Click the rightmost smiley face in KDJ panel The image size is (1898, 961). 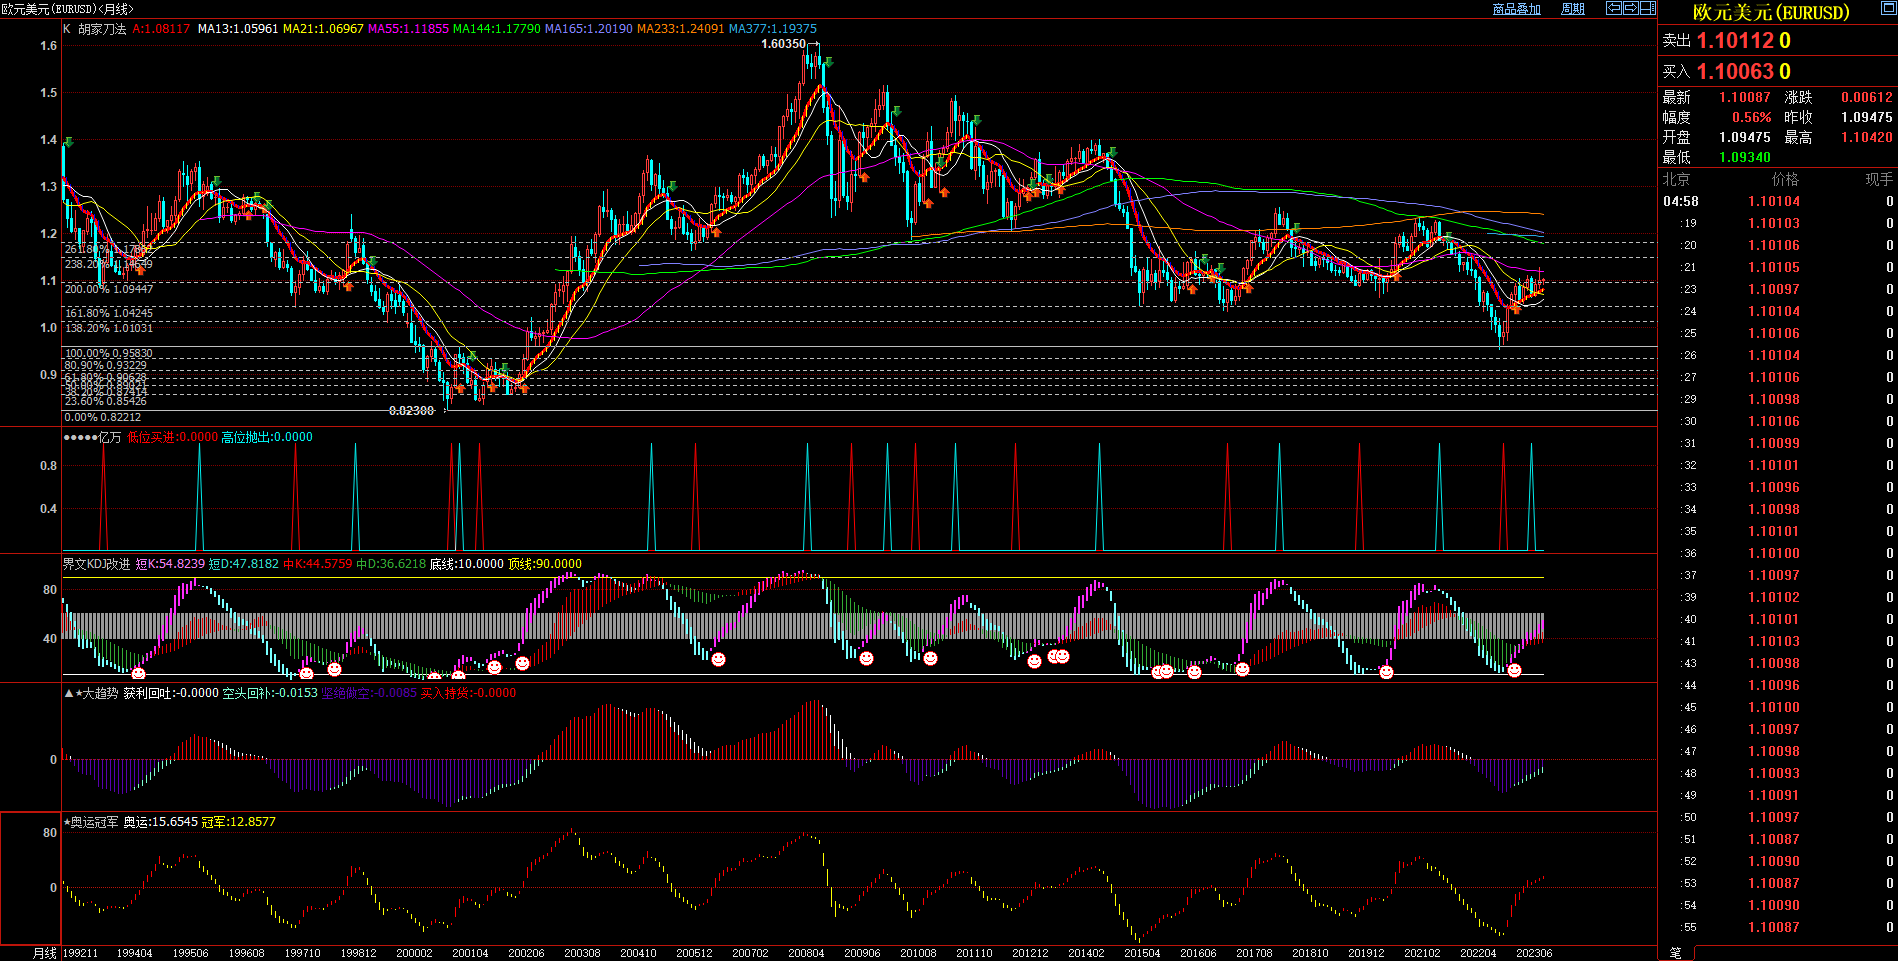(x=1514, y=671)
